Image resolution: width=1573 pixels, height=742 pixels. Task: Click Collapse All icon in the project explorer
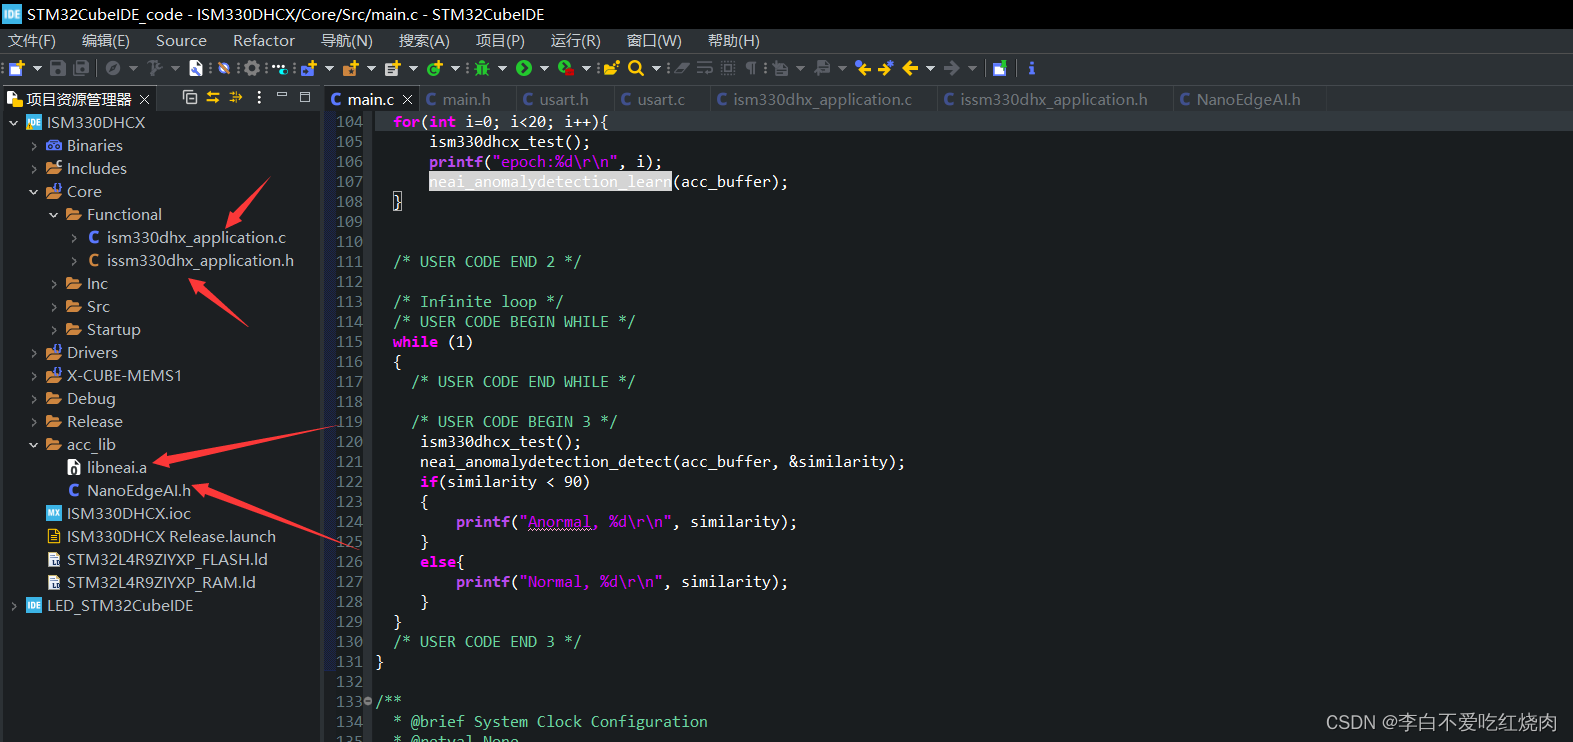(190, 97)
